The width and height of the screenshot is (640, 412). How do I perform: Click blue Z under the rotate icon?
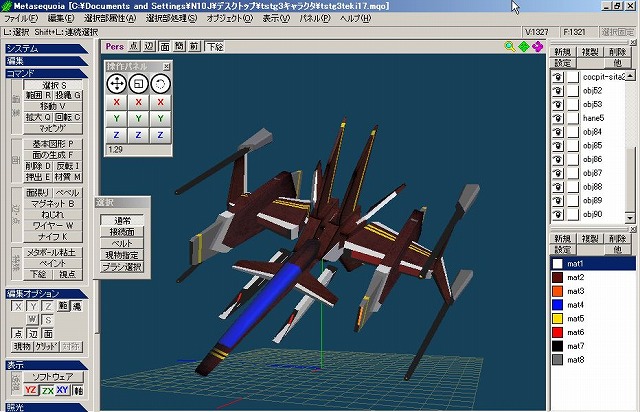pyautogui.click(x=160, y=135)
